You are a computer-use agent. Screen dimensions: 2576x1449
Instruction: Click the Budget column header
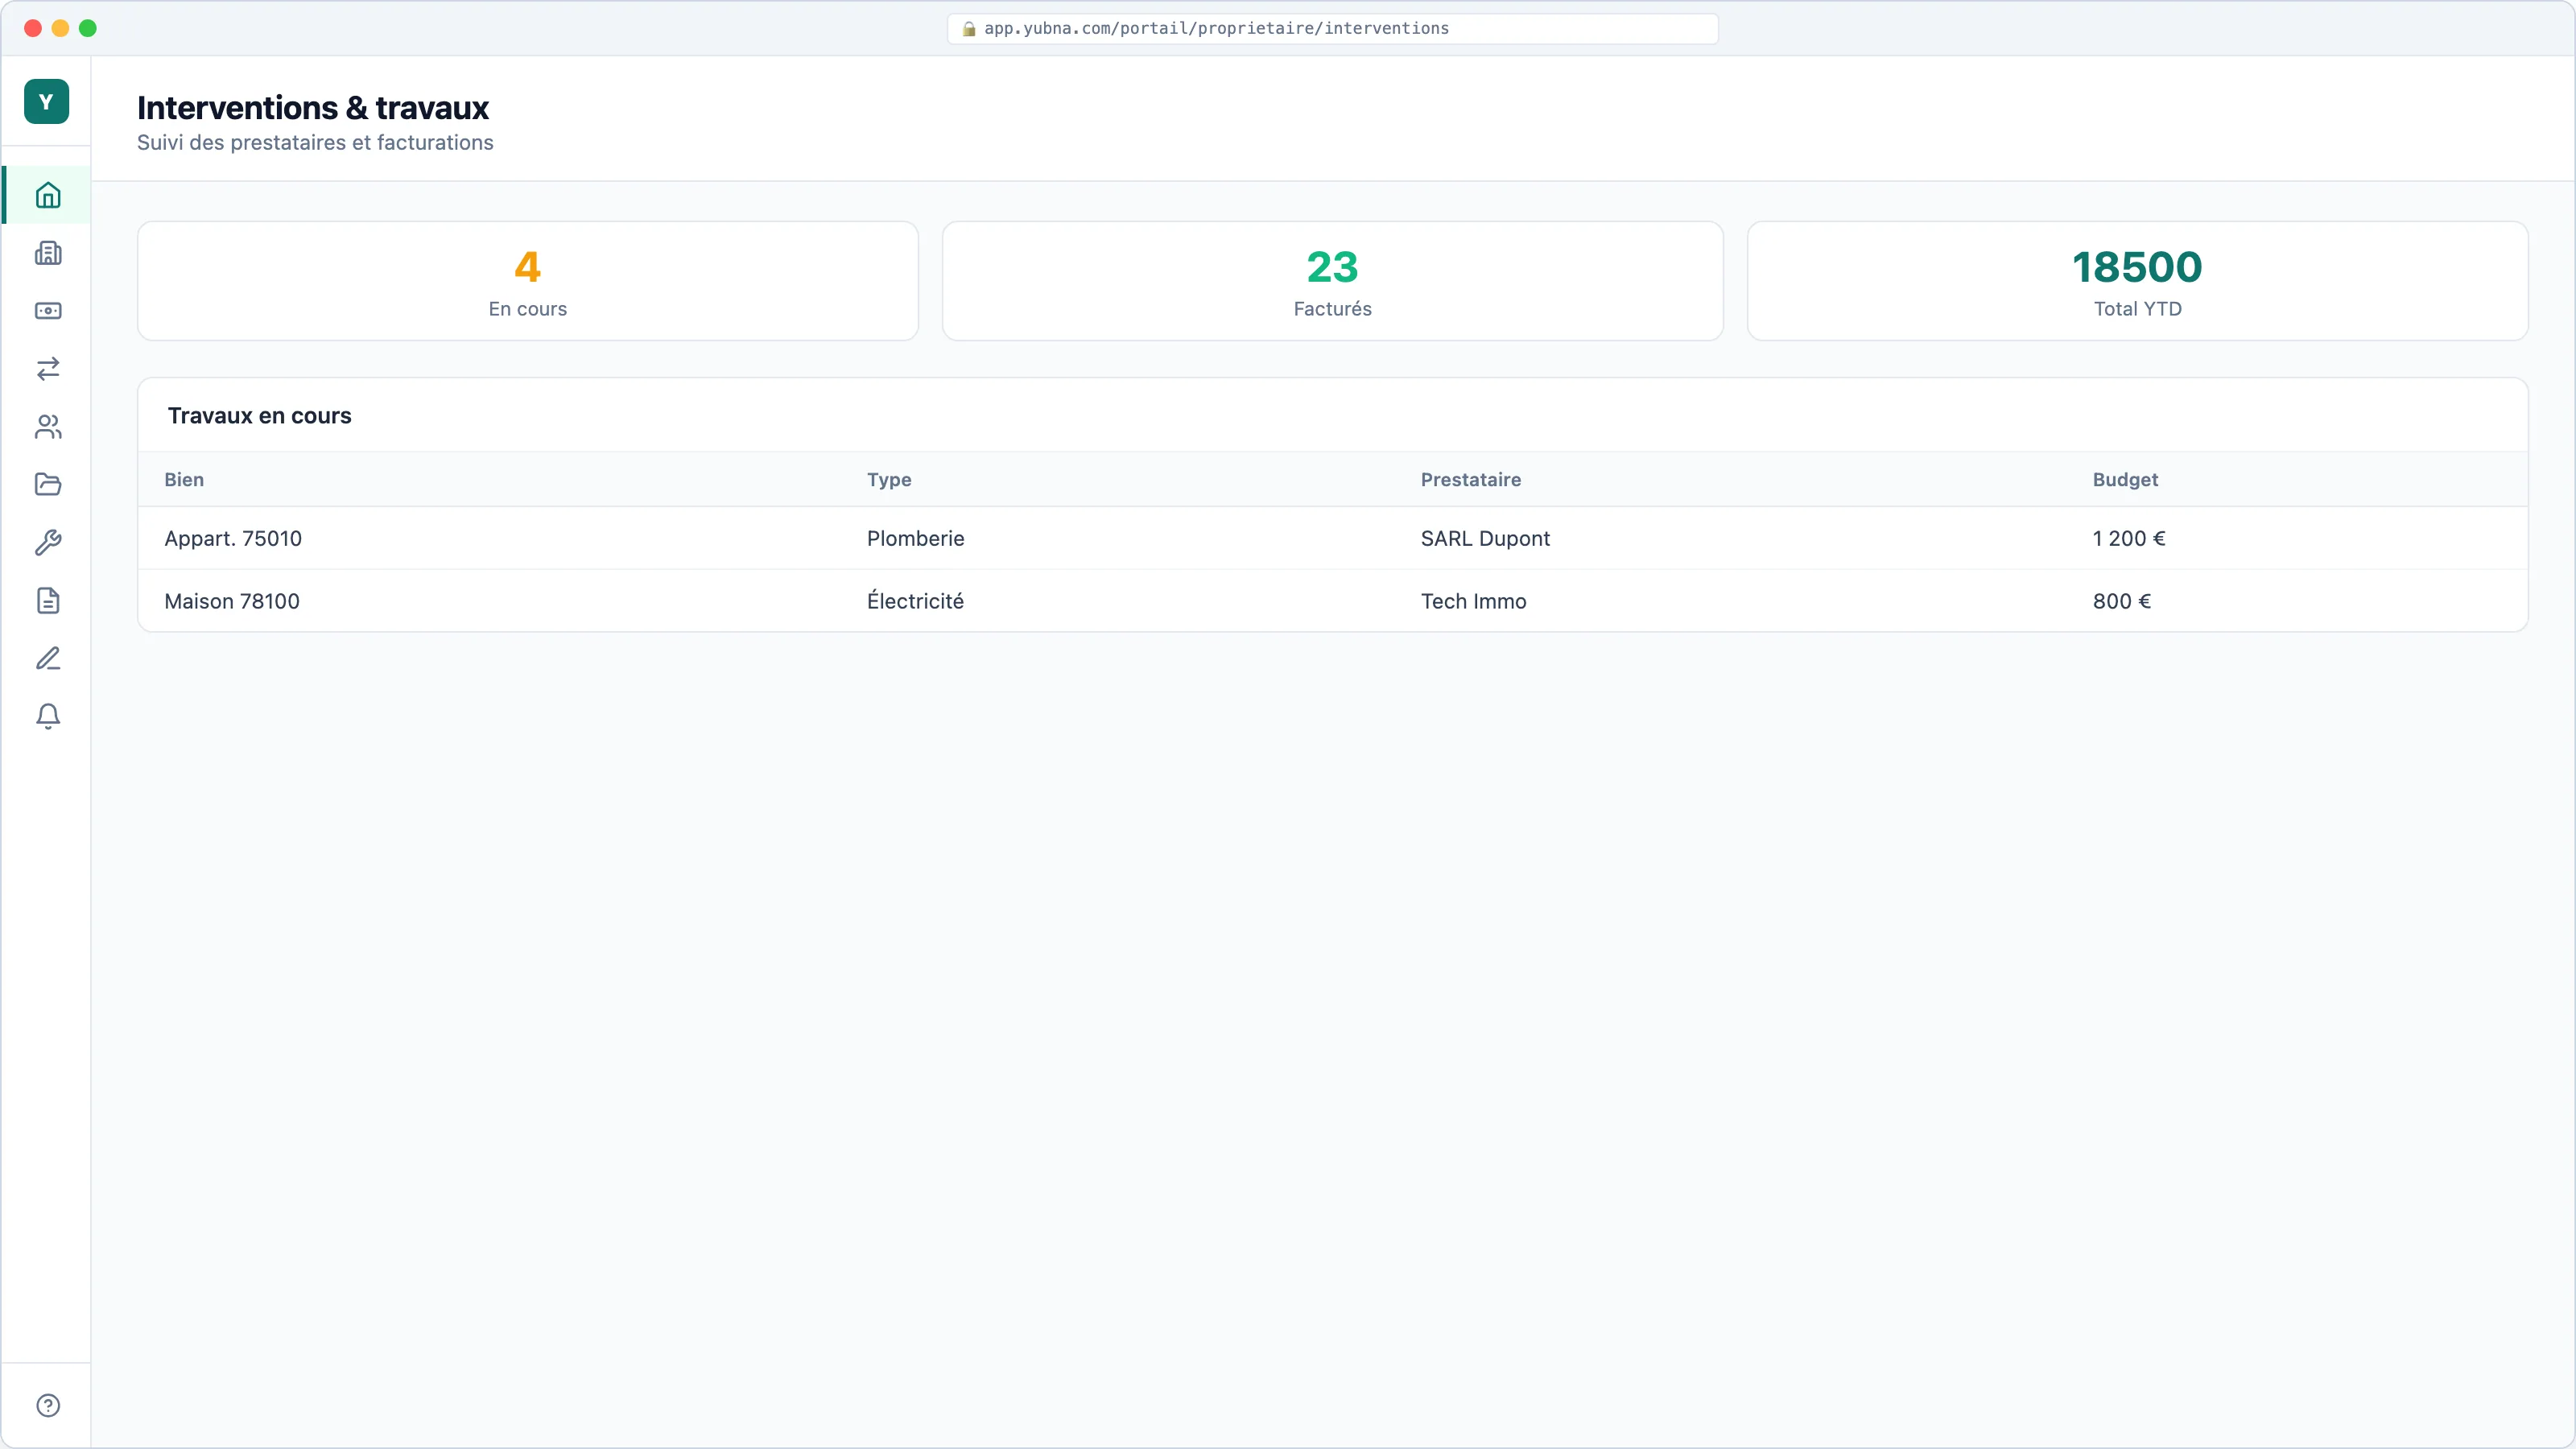(2125, 480)
